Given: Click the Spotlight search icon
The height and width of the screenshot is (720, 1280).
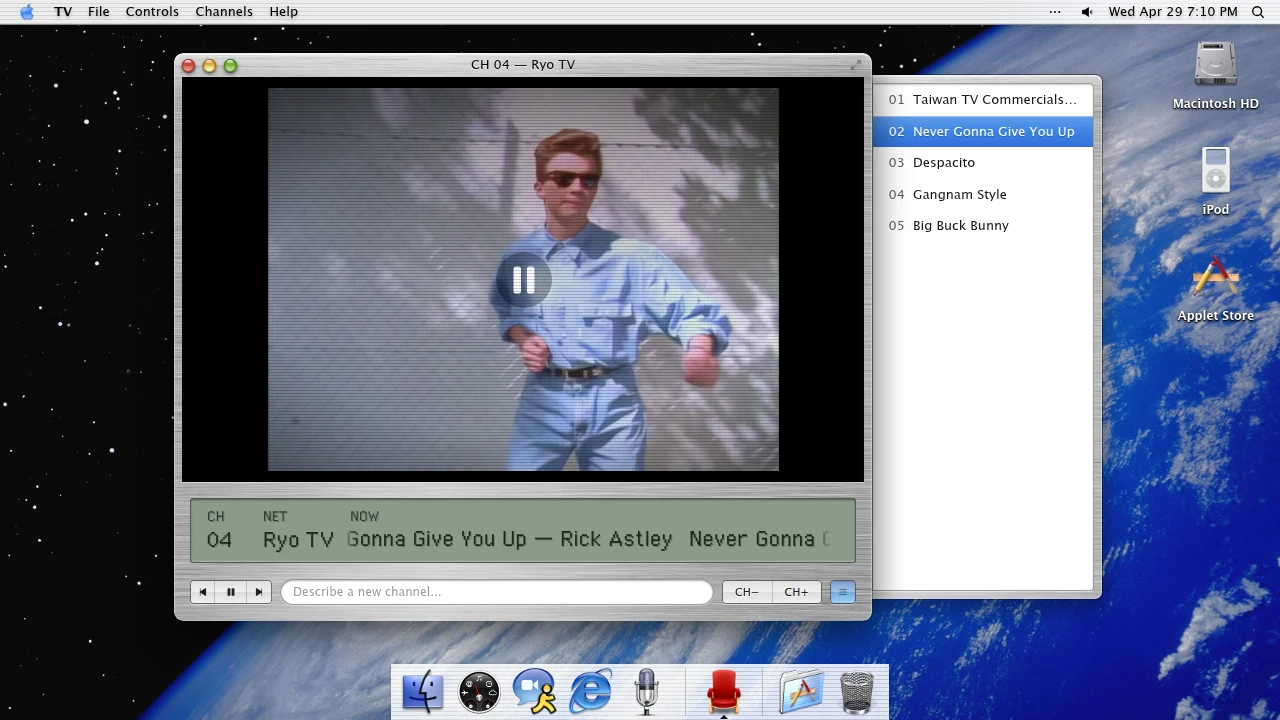Looking at the screenshot, I should click(1258, 12).
